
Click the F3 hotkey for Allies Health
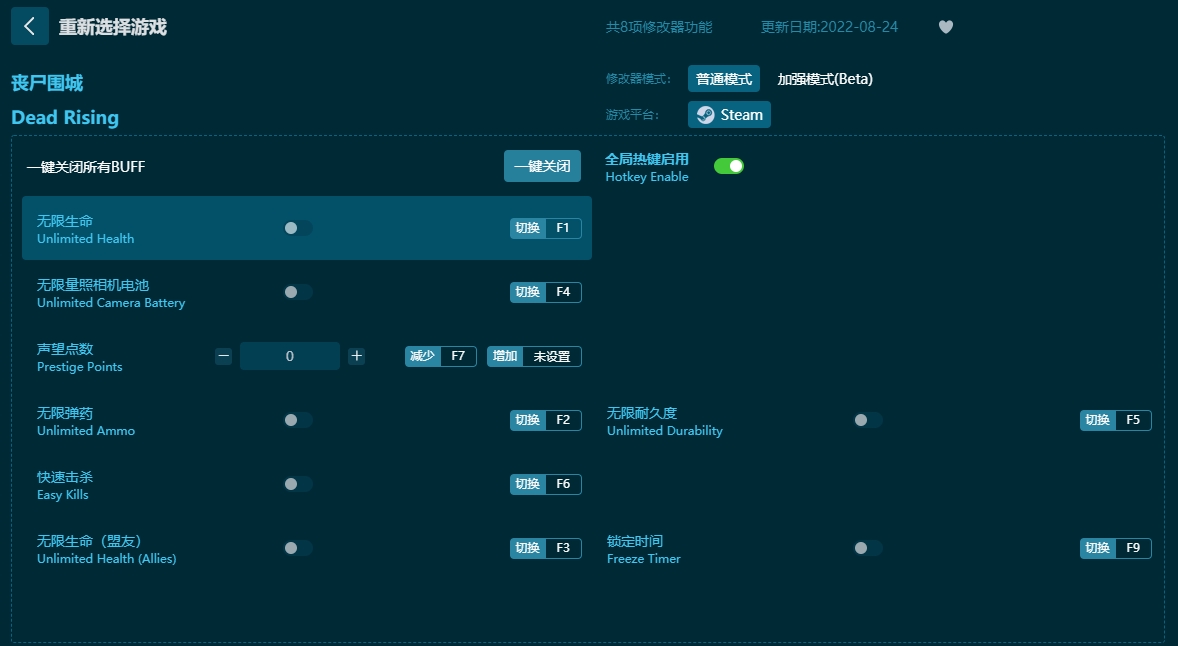pos(545,548)
